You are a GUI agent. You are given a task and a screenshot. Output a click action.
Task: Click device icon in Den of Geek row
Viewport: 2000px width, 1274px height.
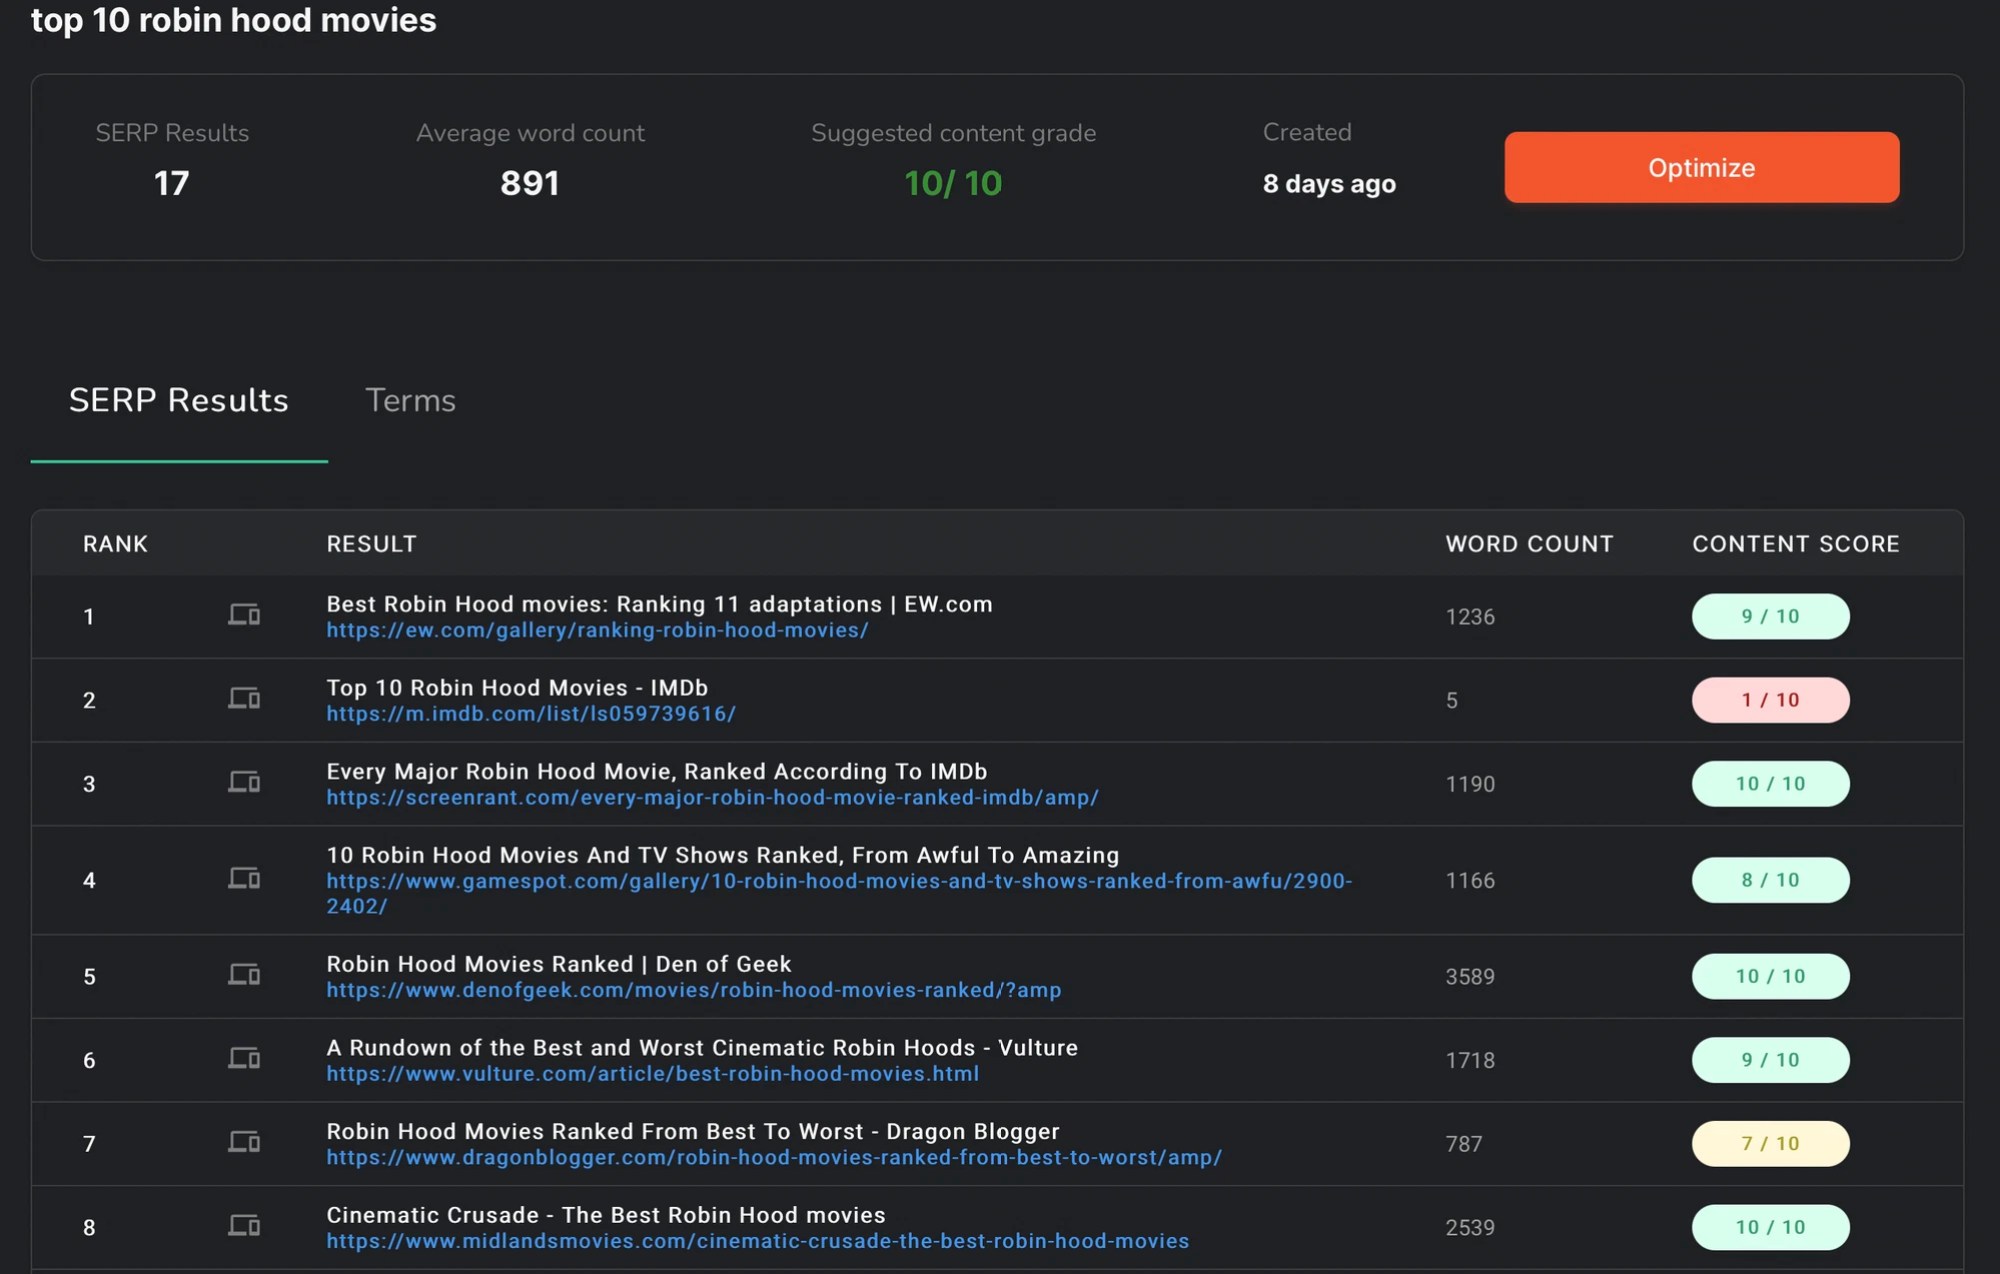pyautogui.click(x=244, y=974)
